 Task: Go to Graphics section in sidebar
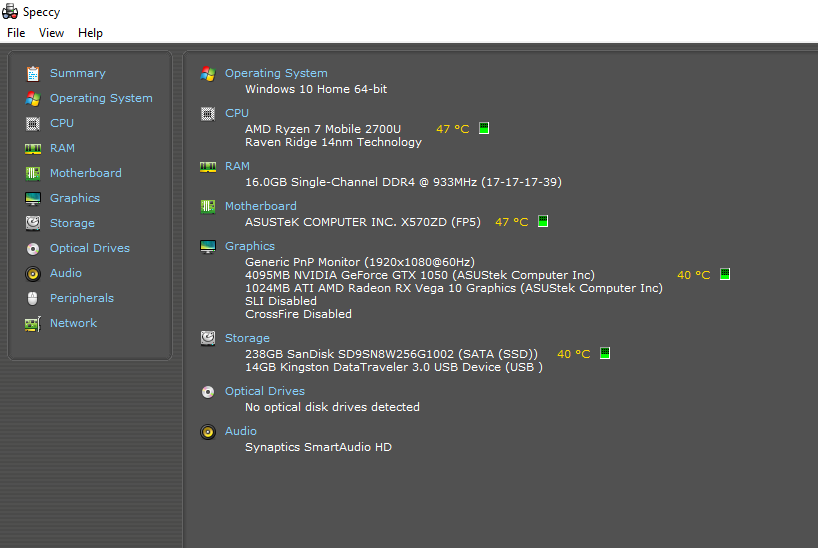[75, 198]
